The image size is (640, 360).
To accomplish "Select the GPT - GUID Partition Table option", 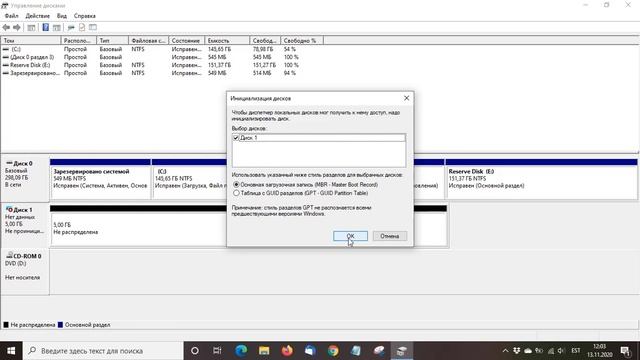I will click(x=300, y=193).
